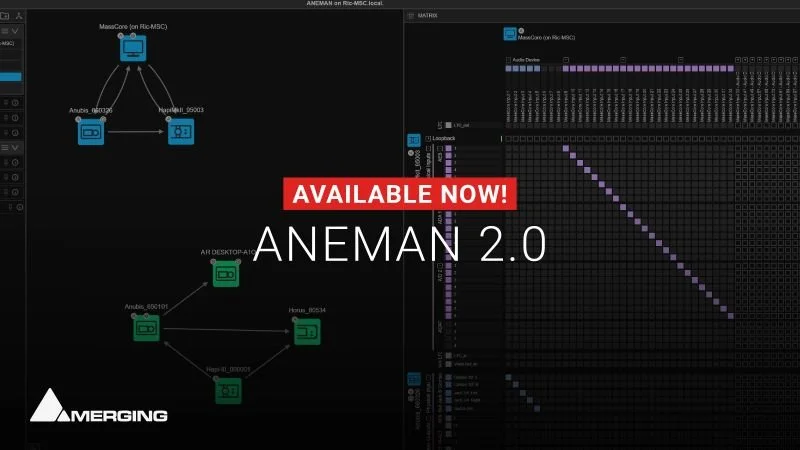Image resolution: width=800 pixels, height=450 pixels.
Task: Click MassCore (on Ric-MSC) label in matrix
Action: coord(546,38)
